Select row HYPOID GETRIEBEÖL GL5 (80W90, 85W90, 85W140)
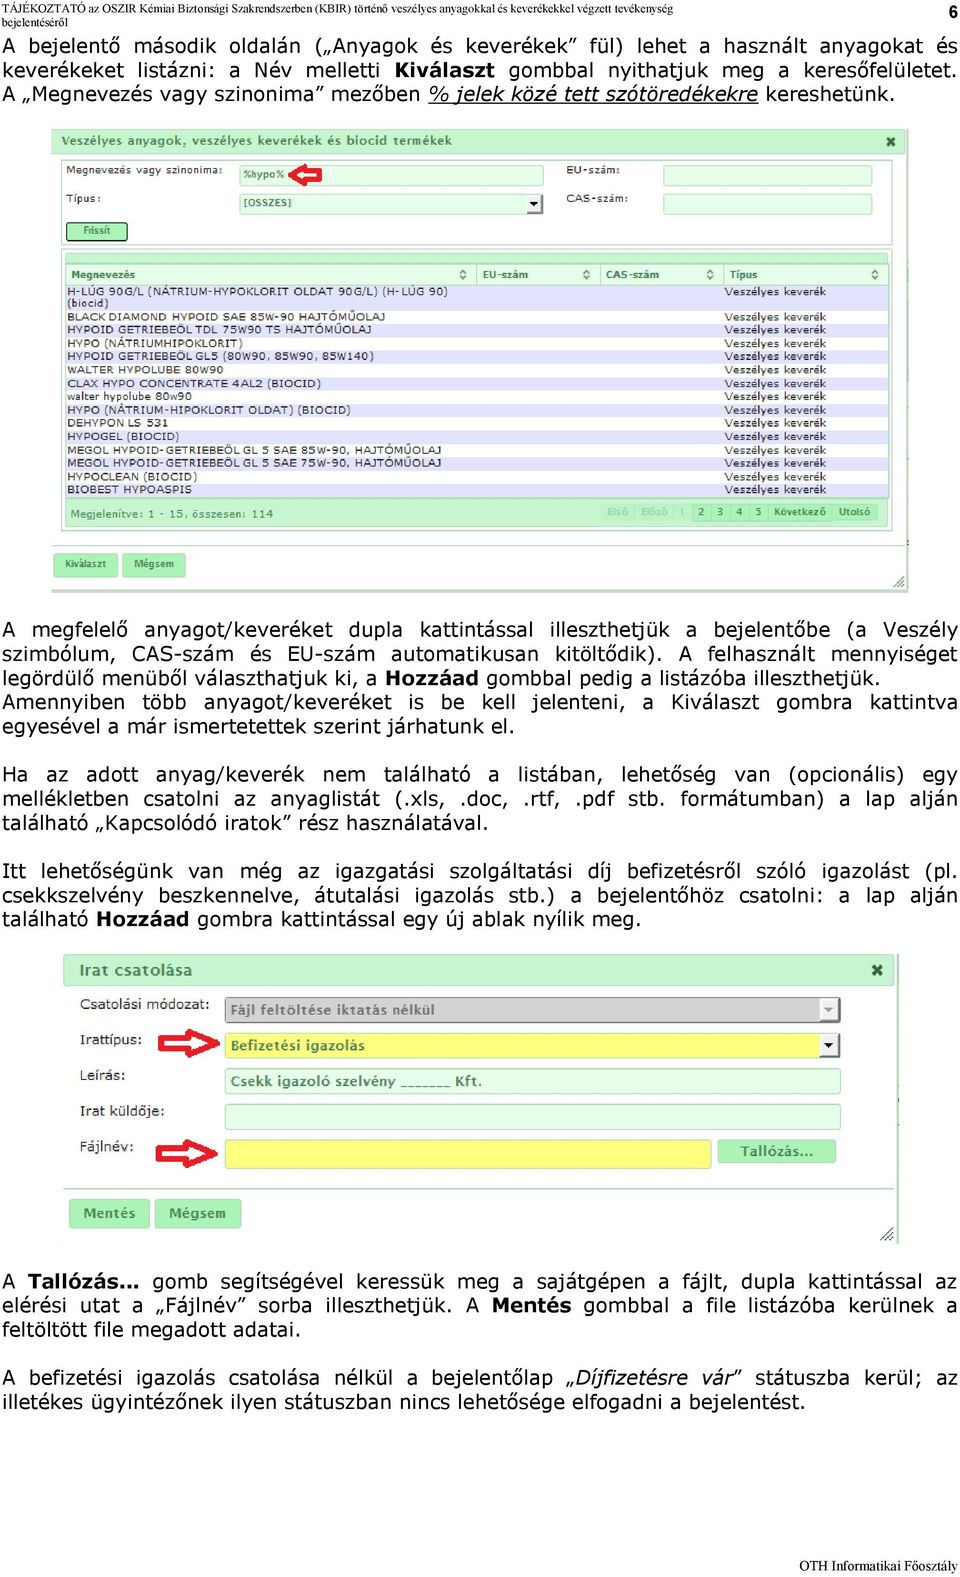Screen dimensions: 960x1577 coord(477,357)
